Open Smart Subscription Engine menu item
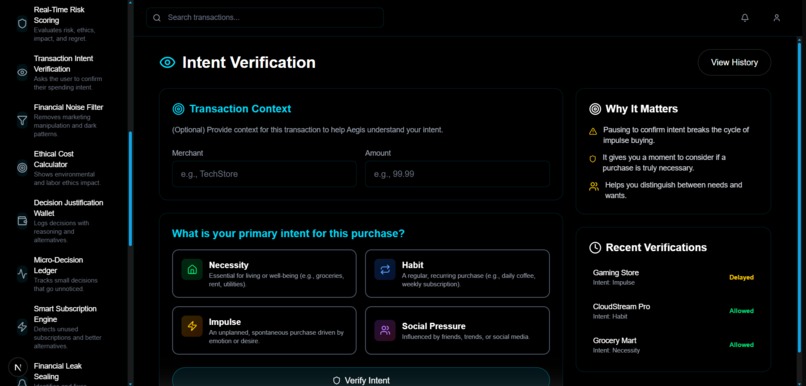The width and height of the screenshot is (806, 386). pyautogui.click(x=61, y=327)
